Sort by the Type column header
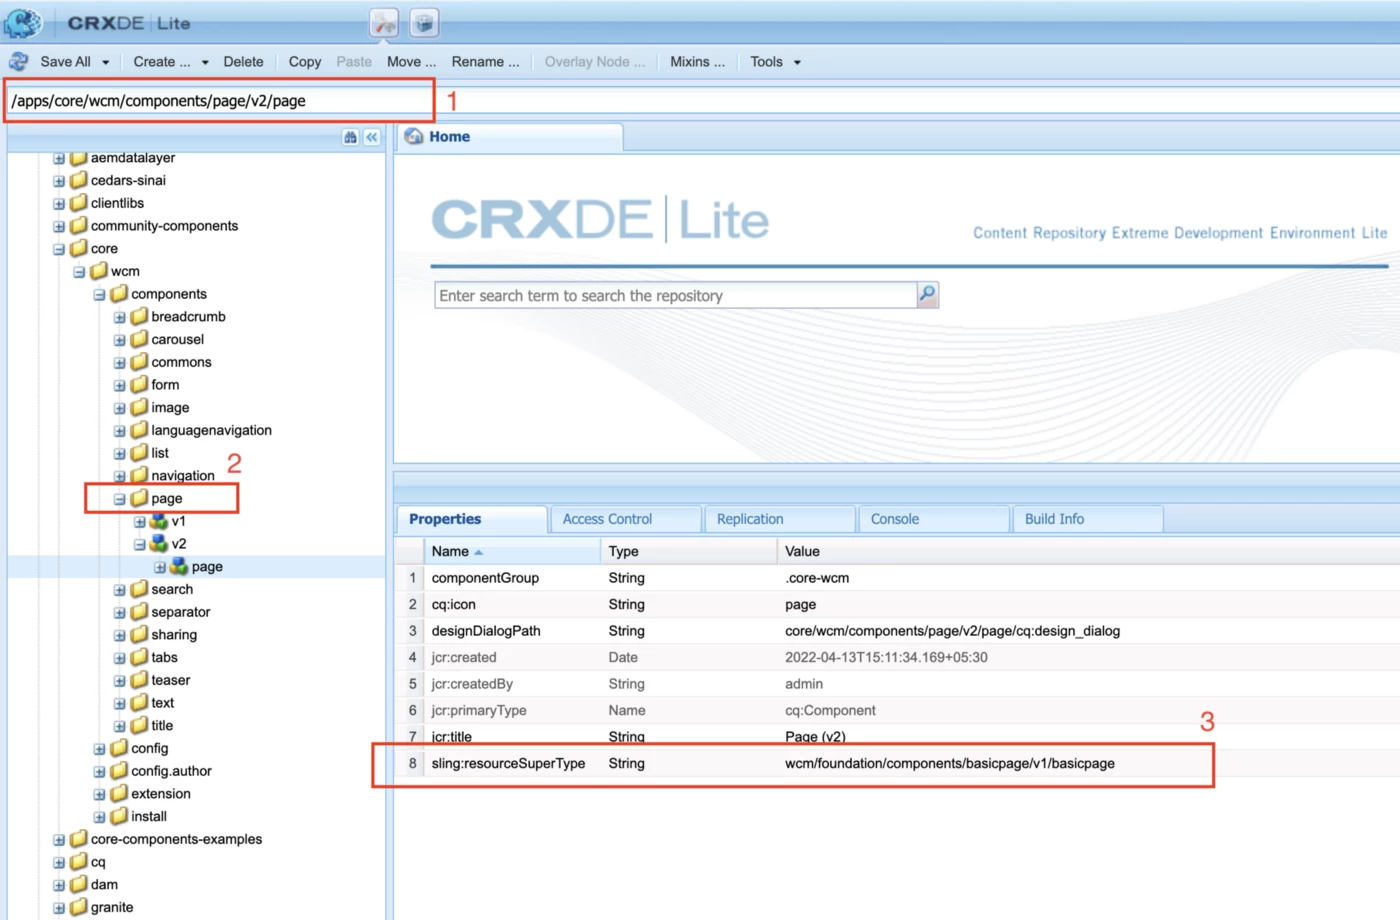Image resolution: width=1400 pixels, height=920 pixels. 688,551
